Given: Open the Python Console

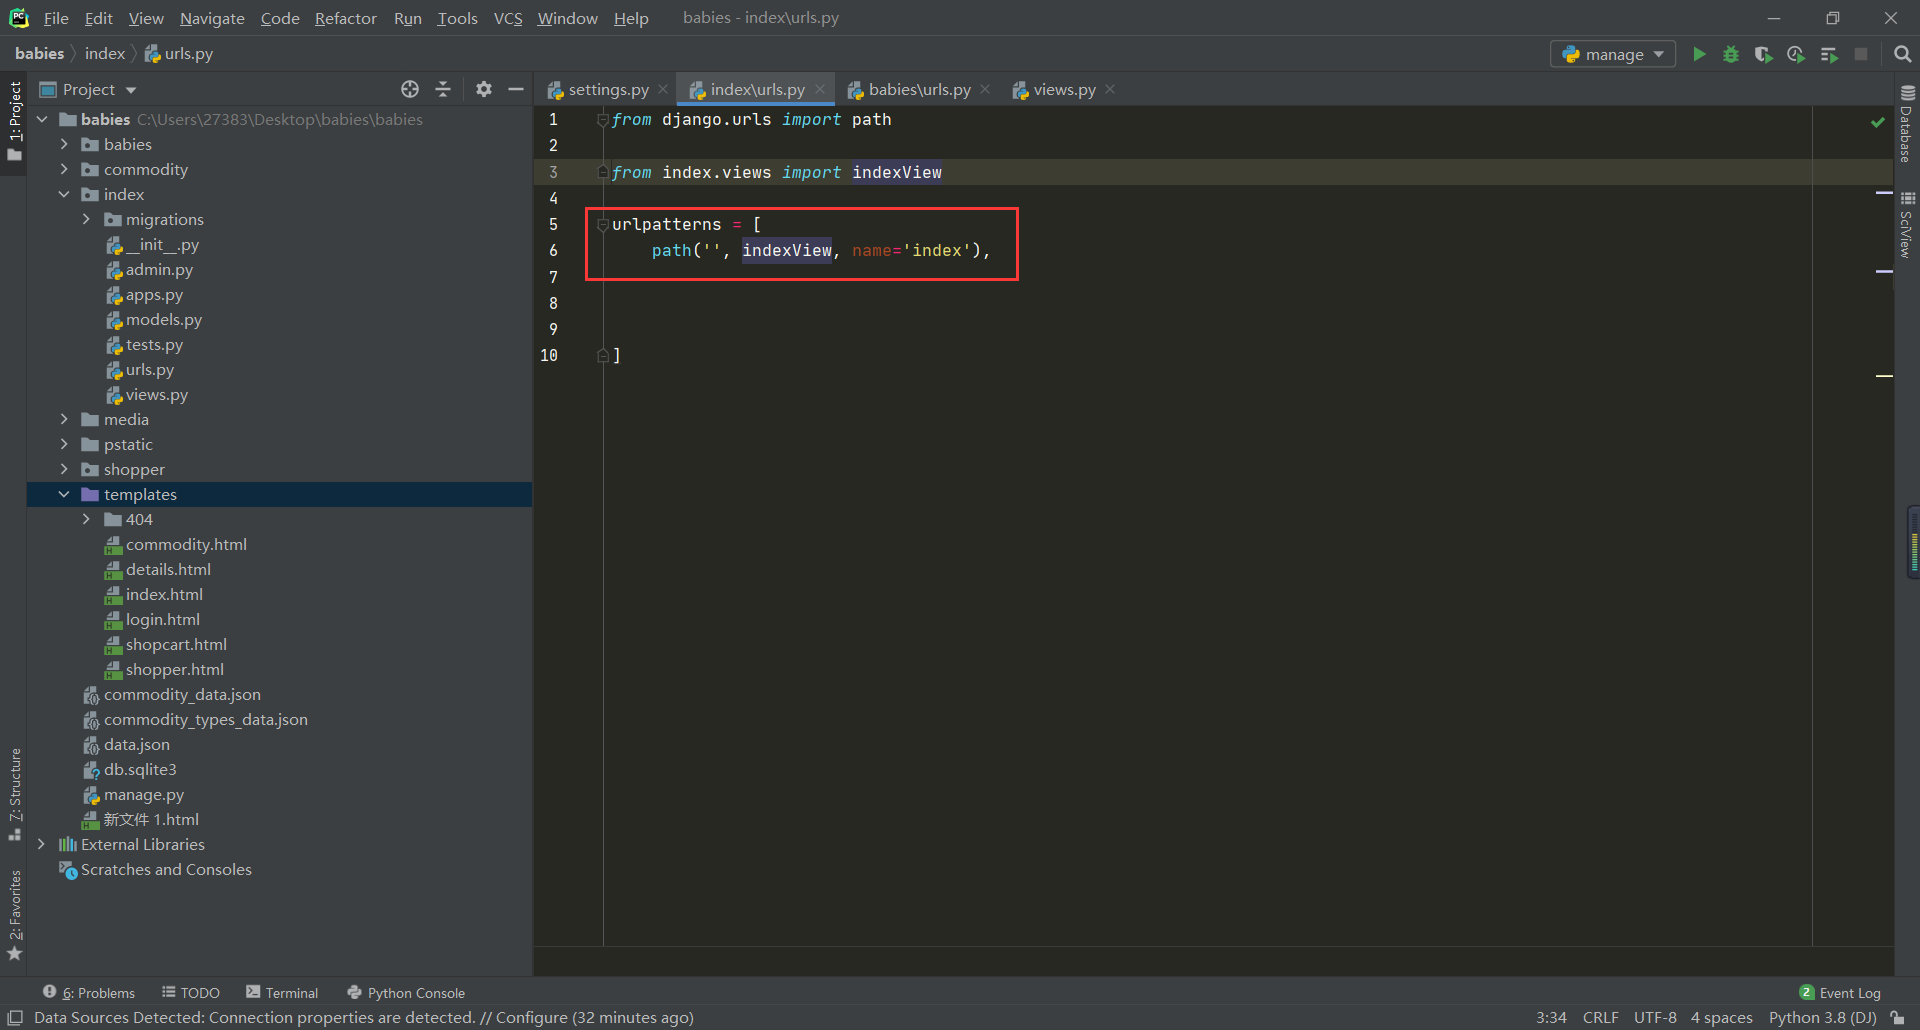Looking at the screenshot, I should (x=406, y=993).
